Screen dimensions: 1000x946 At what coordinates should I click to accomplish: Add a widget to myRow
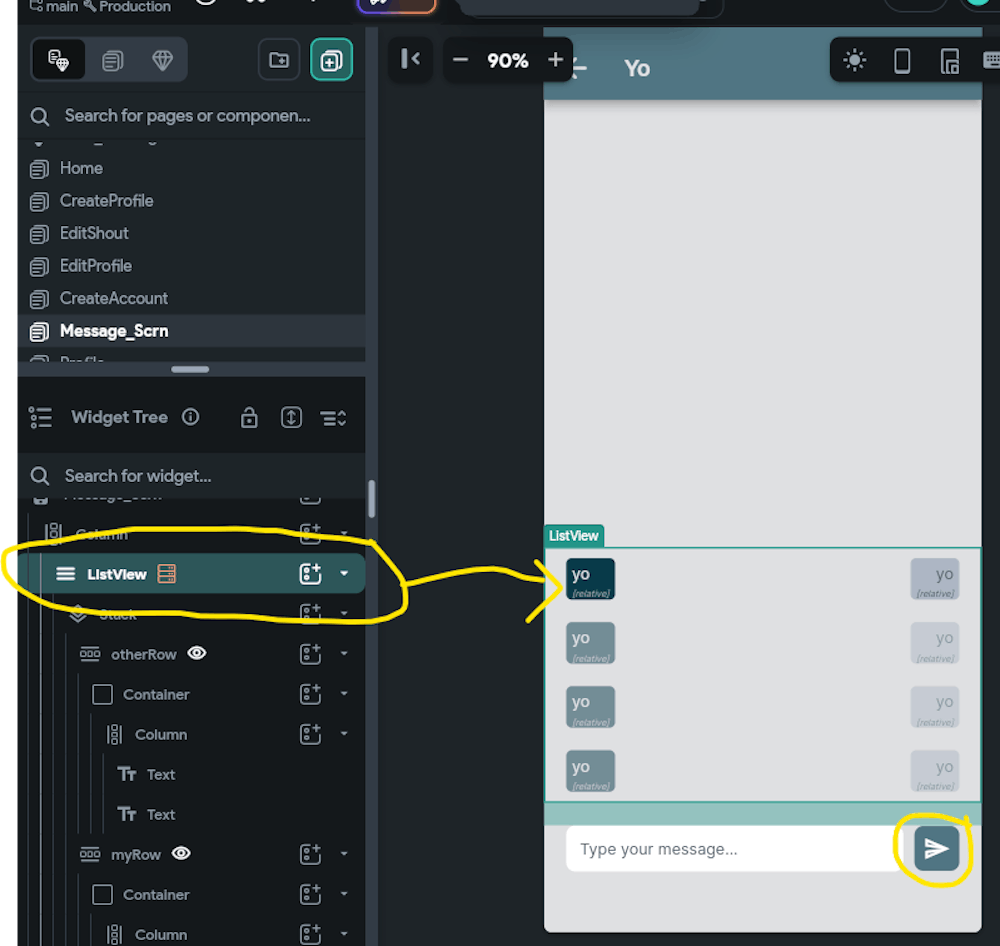311,854
